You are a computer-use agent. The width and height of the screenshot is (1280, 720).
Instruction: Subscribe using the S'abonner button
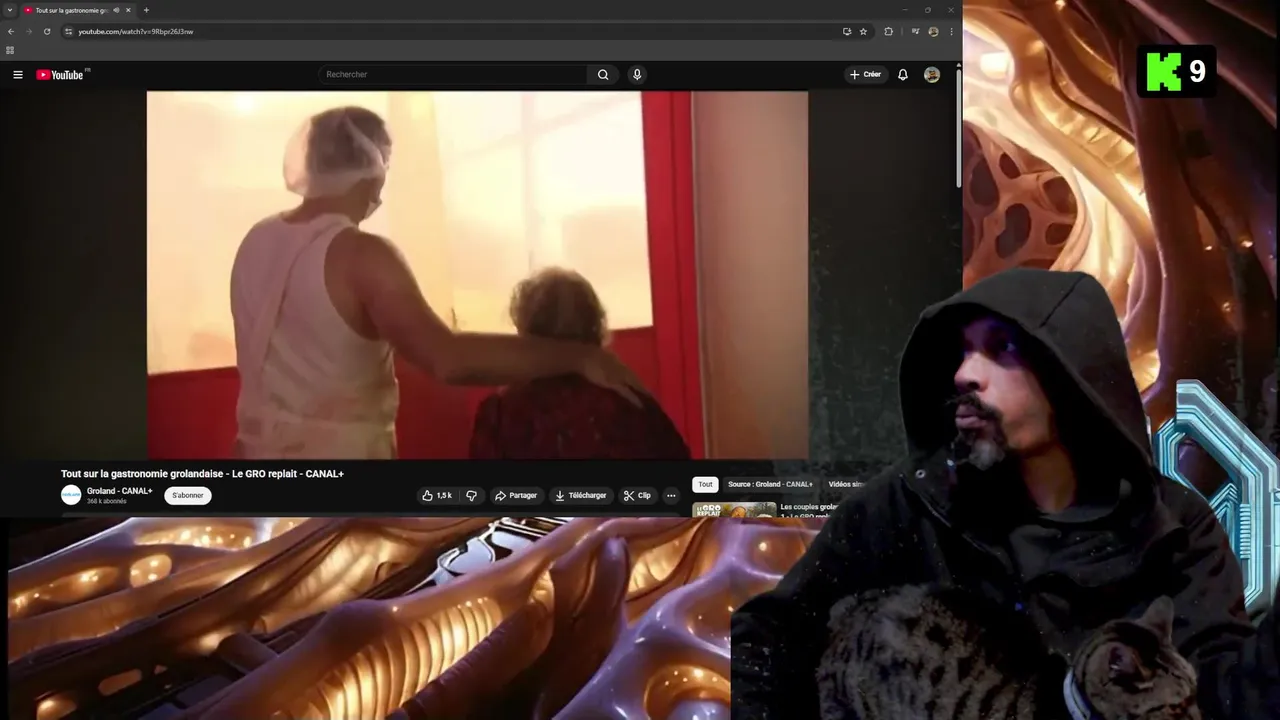(x=188, y=495)
